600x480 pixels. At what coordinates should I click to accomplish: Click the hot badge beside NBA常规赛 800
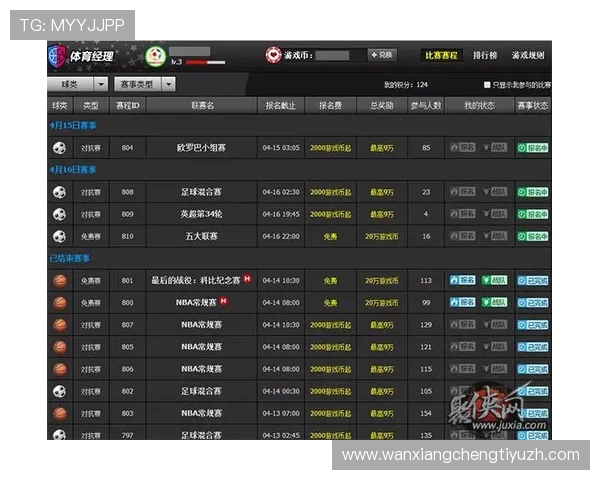pyautogui.click(x=224, y=301)
